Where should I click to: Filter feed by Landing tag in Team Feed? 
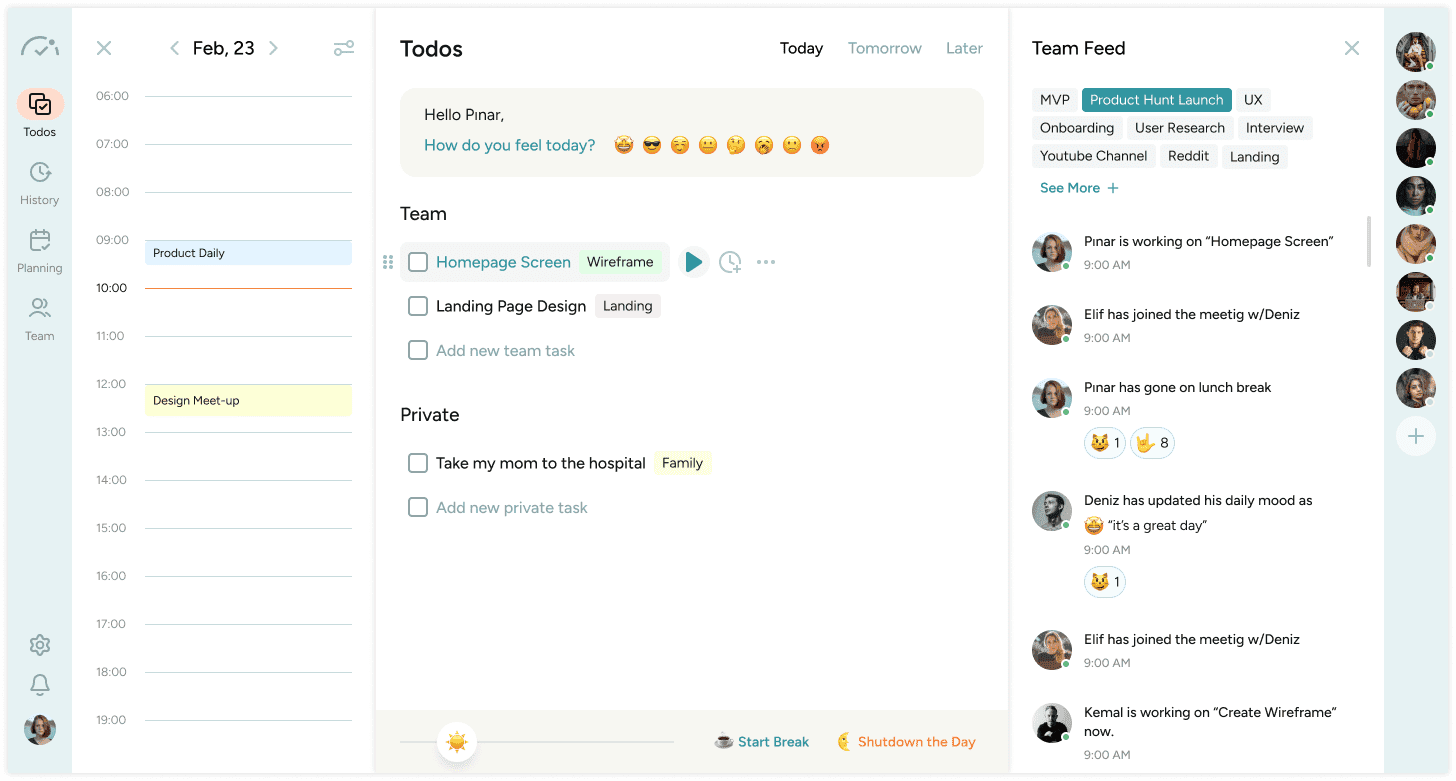click(1255, 157)
